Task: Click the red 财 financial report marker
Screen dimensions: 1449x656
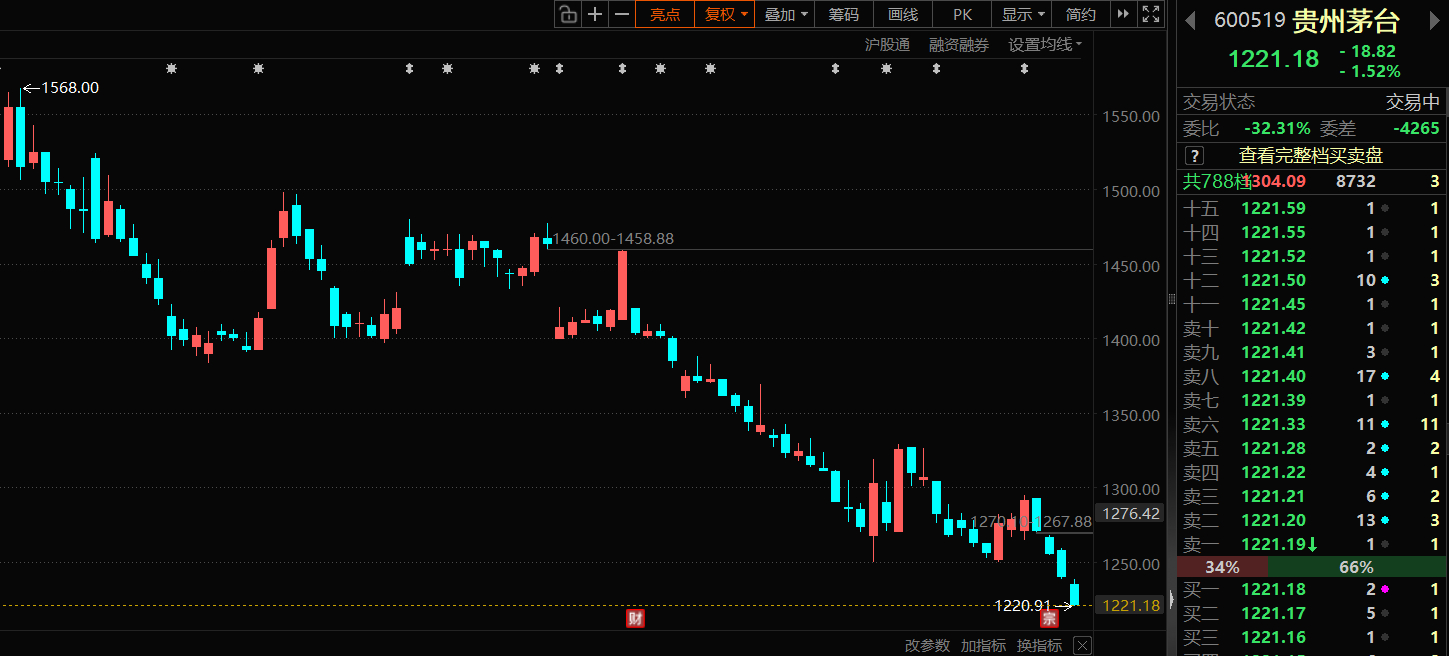Action: [635, 618]
